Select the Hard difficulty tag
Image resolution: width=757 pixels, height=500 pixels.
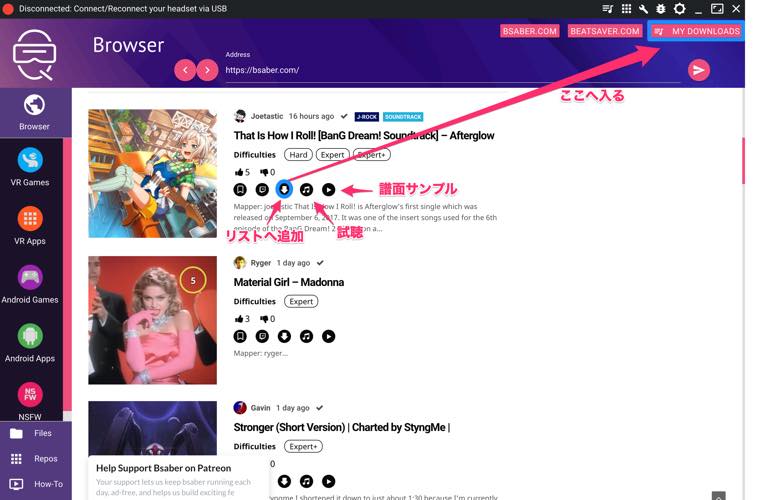[298, 155]
